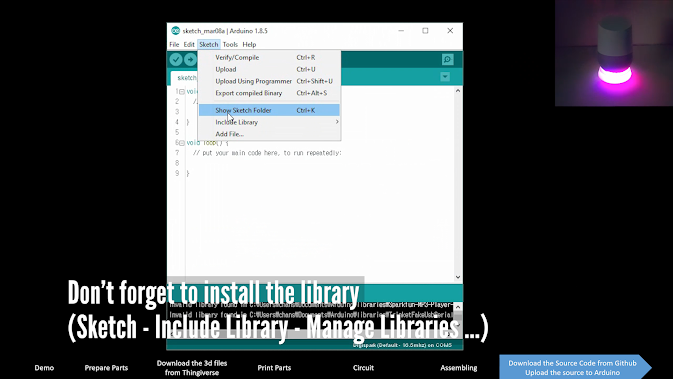Open the Tools menu
The width and height of the screenshot is (673, 379).
(x=230, y=44)
